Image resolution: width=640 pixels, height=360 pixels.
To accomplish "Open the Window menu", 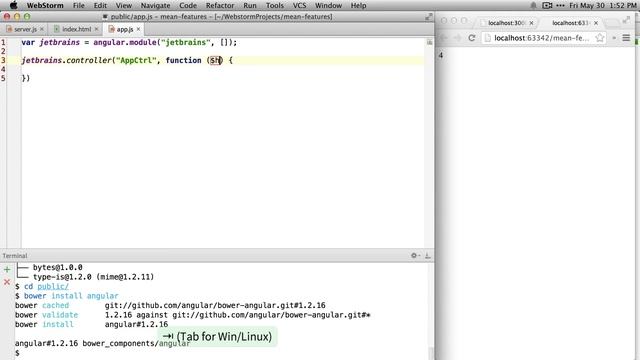I will pyautogui.click(x=328, y=6).
